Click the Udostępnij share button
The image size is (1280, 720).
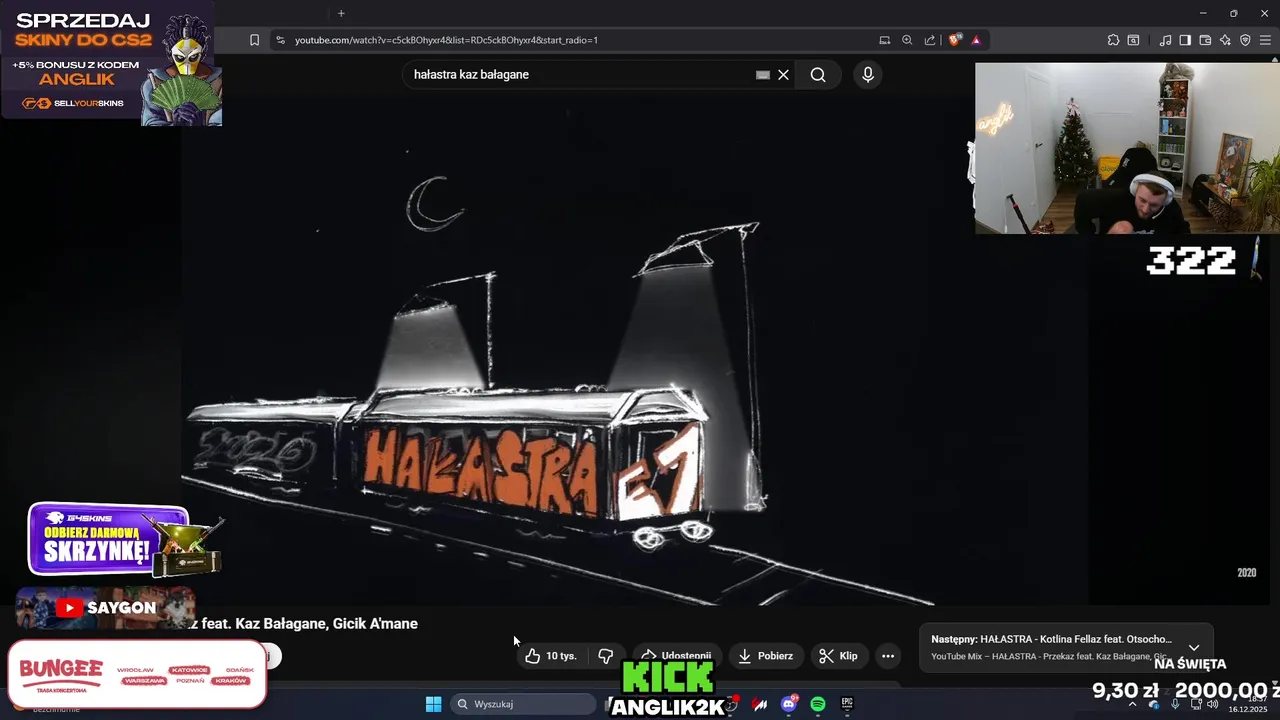pyautogui.click(x=676, y=656)
